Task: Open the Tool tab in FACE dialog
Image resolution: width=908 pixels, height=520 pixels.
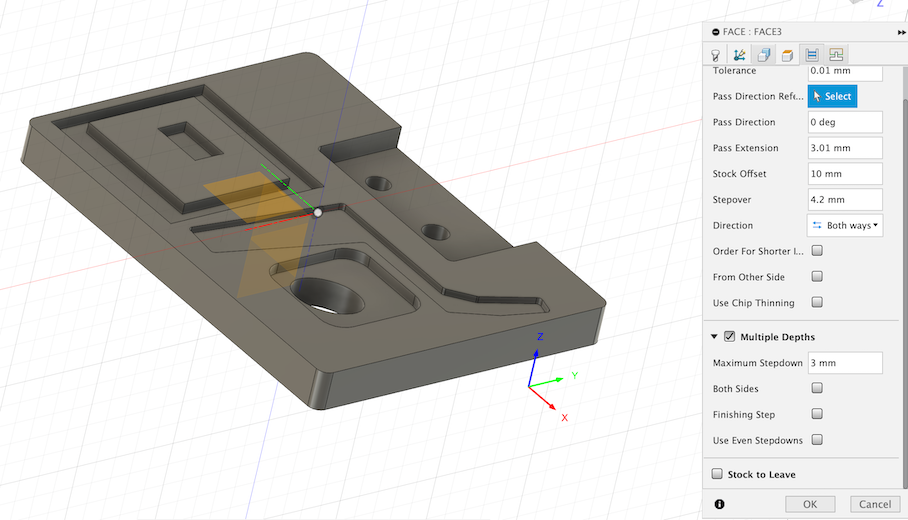Action: pos(716,55)
